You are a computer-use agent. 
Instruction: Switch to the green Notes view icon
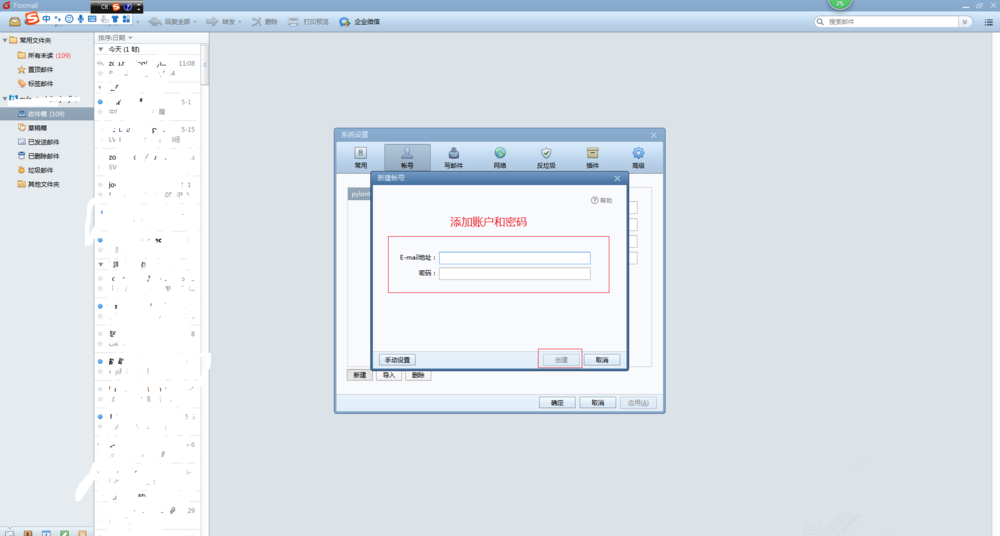64,533
